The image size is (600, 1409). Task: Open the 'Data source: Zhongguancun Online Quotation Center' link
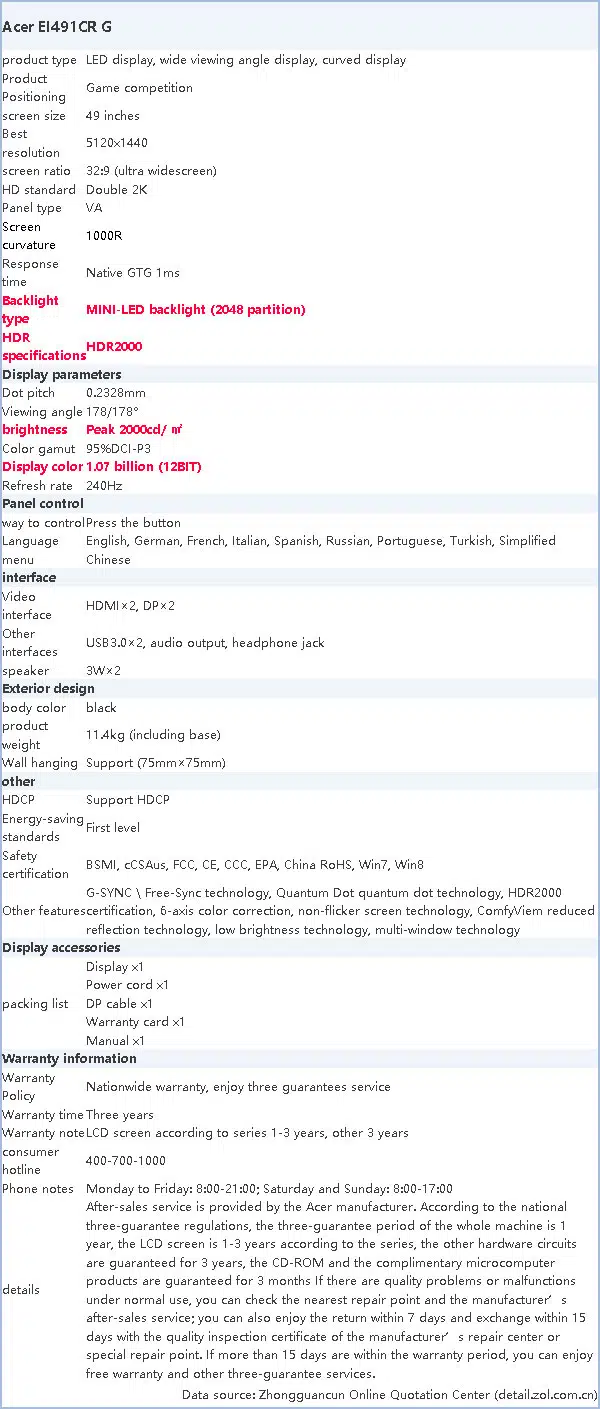[389, 1394]
